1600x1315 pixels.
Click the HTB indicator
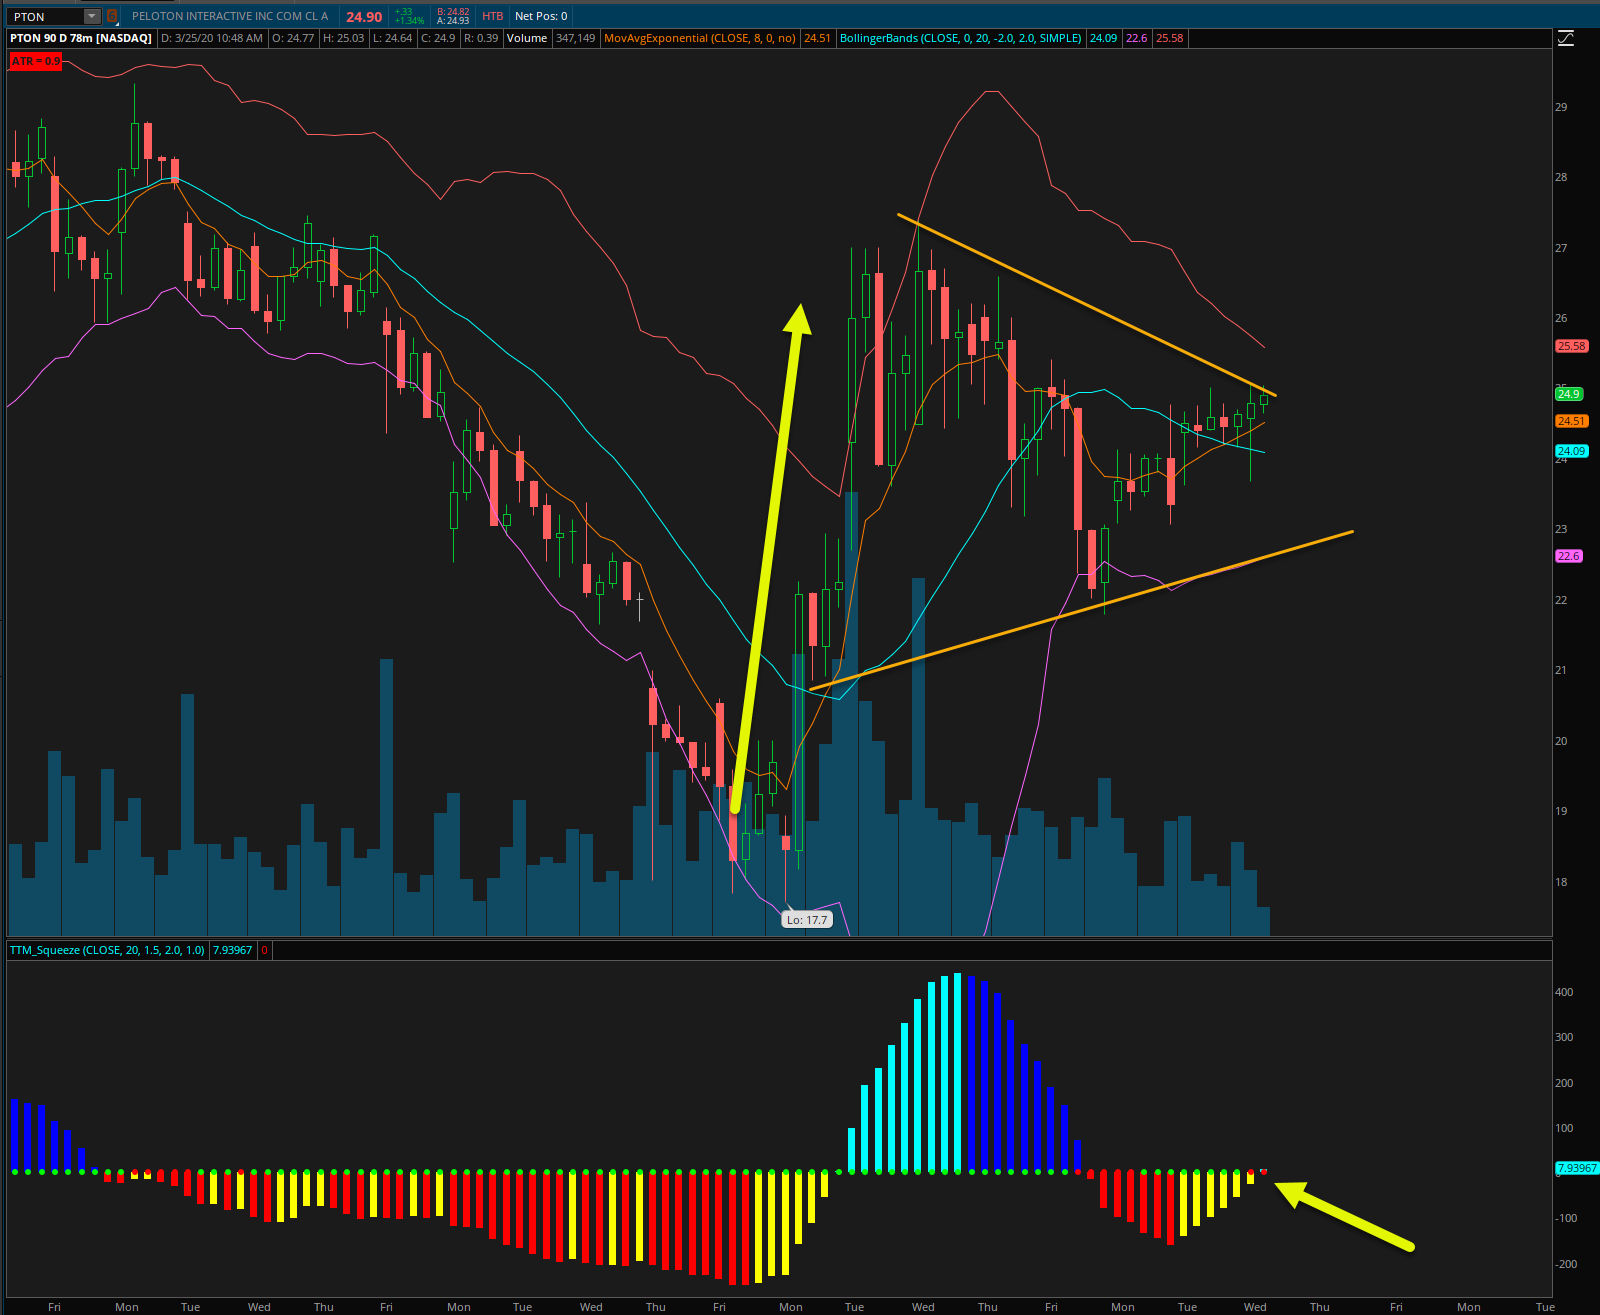point(492,16)
